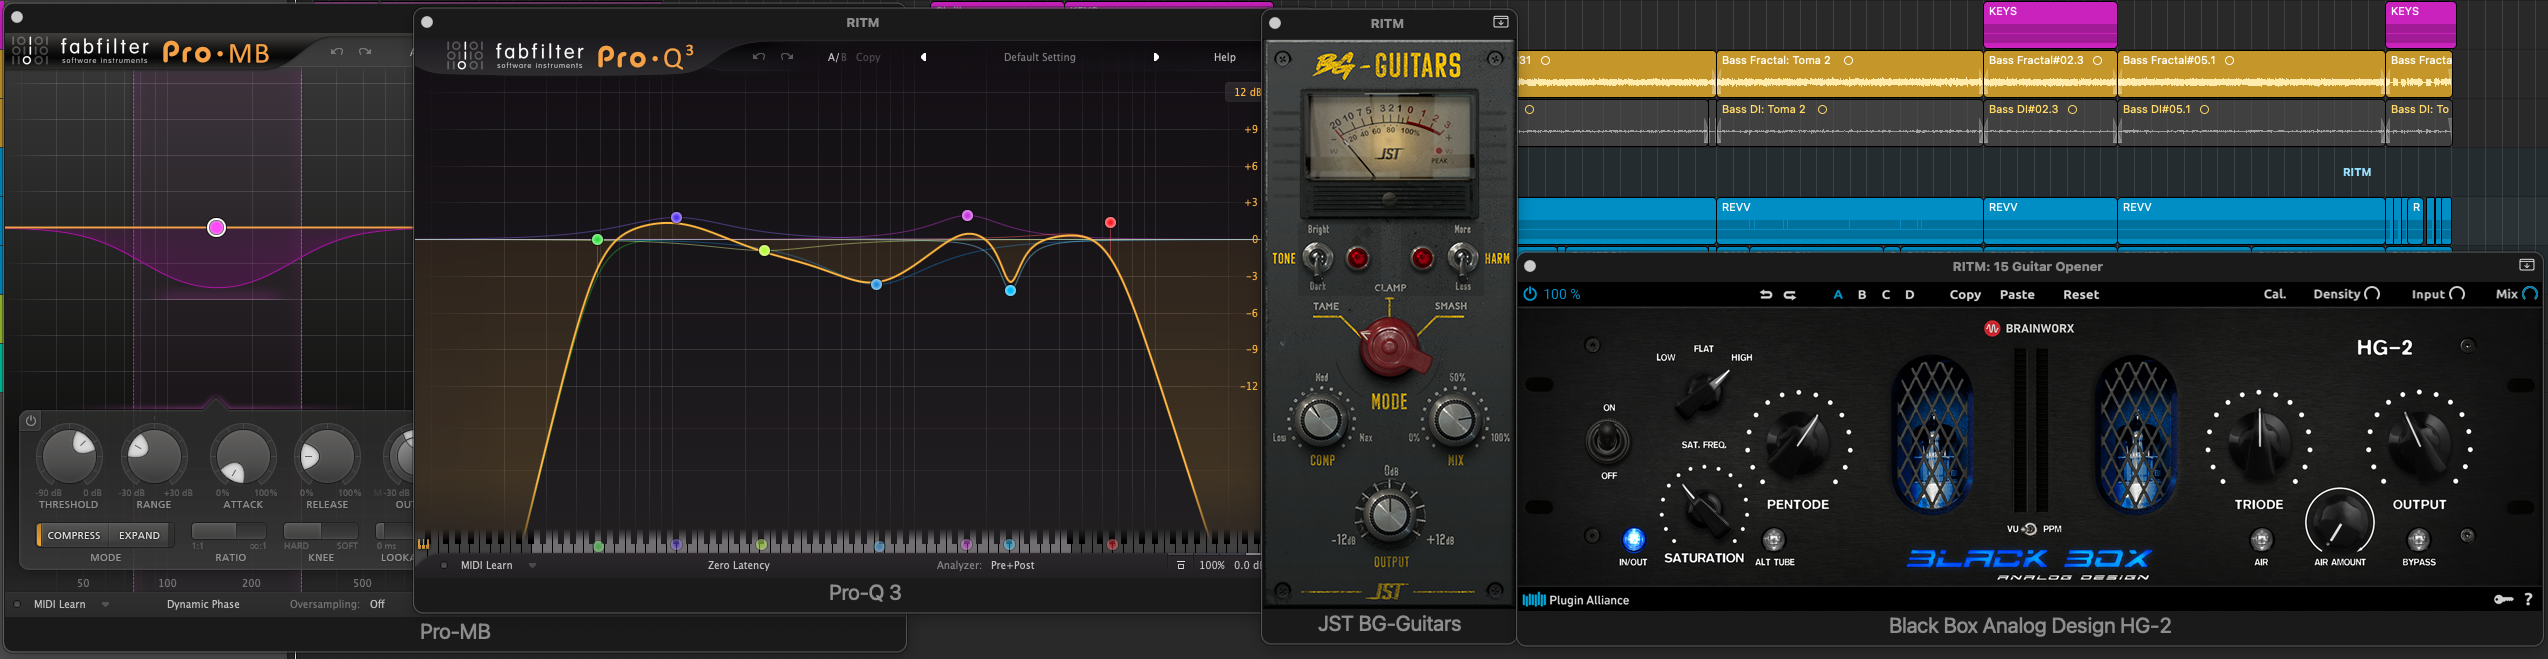Open Pro-MB MIDI Learn dropdown arrow
This screenshot has width=2548, height=659.
pyautogui.click(x=106, y=604)
